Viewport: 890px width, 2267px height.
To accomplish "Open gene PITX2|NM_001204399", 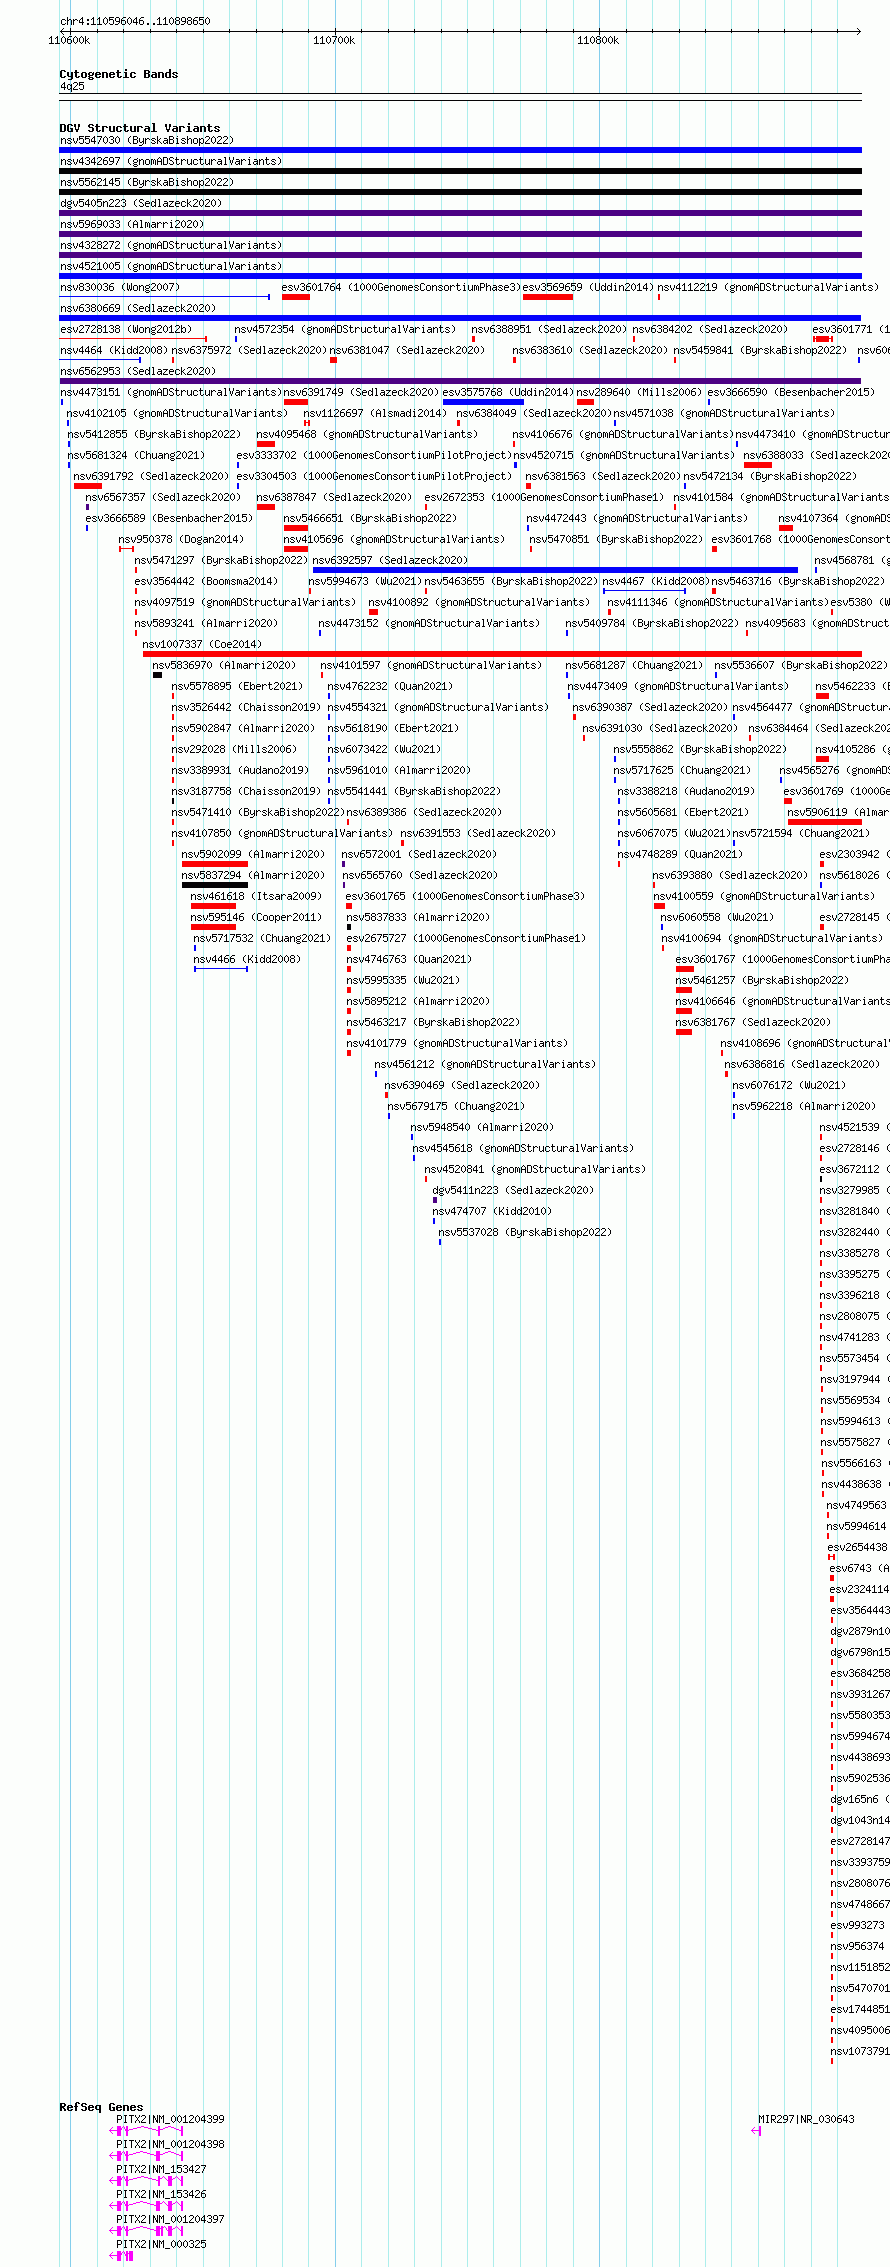I will 170,2119.
